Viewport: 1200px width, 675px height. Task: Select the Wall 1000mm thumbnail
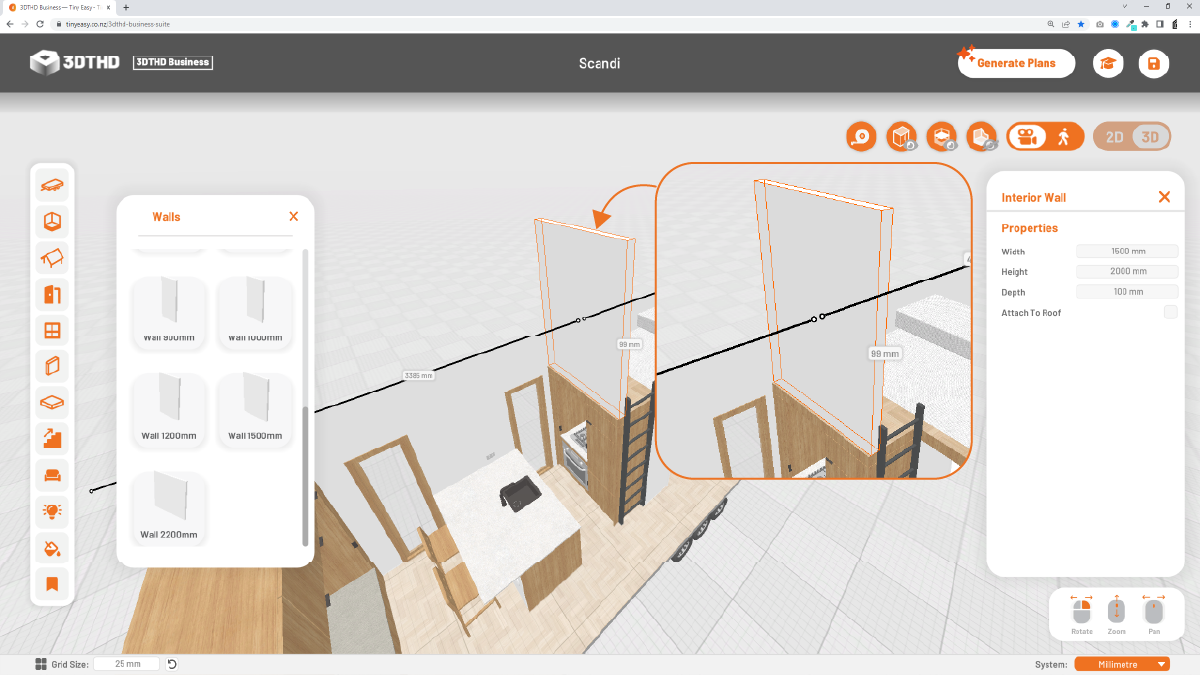point(255,313)
